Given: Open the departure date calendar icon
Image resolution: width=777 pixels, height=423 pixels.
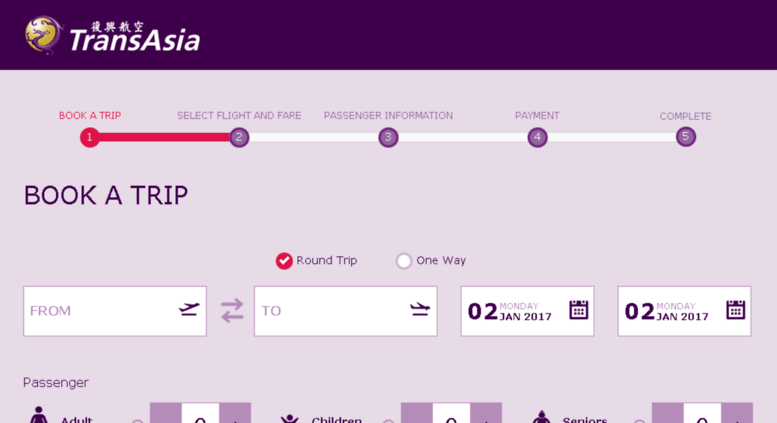Looking at the screenshot, I should tap(578, 310).
